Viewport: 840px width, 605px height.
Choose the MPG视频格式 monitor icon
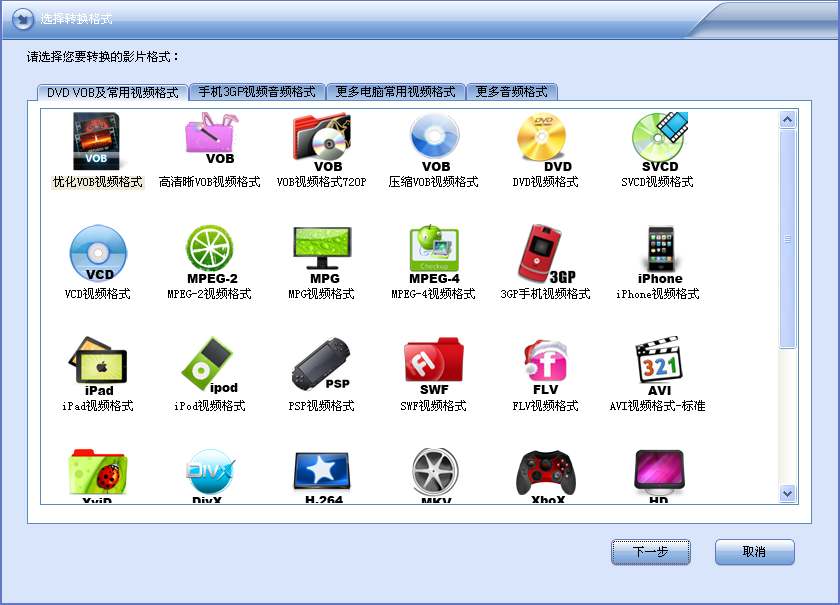pyautogui.click(x=322, y=254)
